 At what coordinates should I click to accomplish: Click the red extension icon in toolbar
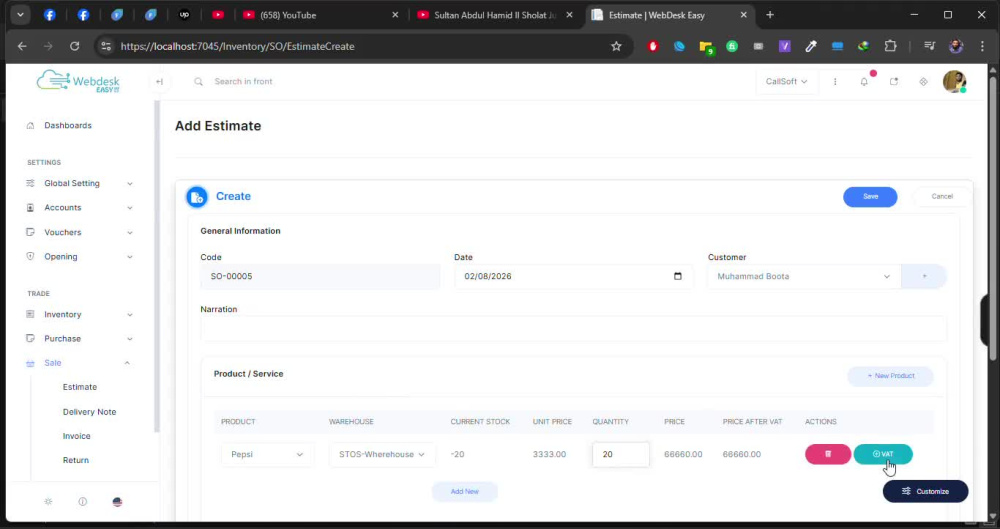pos(652,46)
